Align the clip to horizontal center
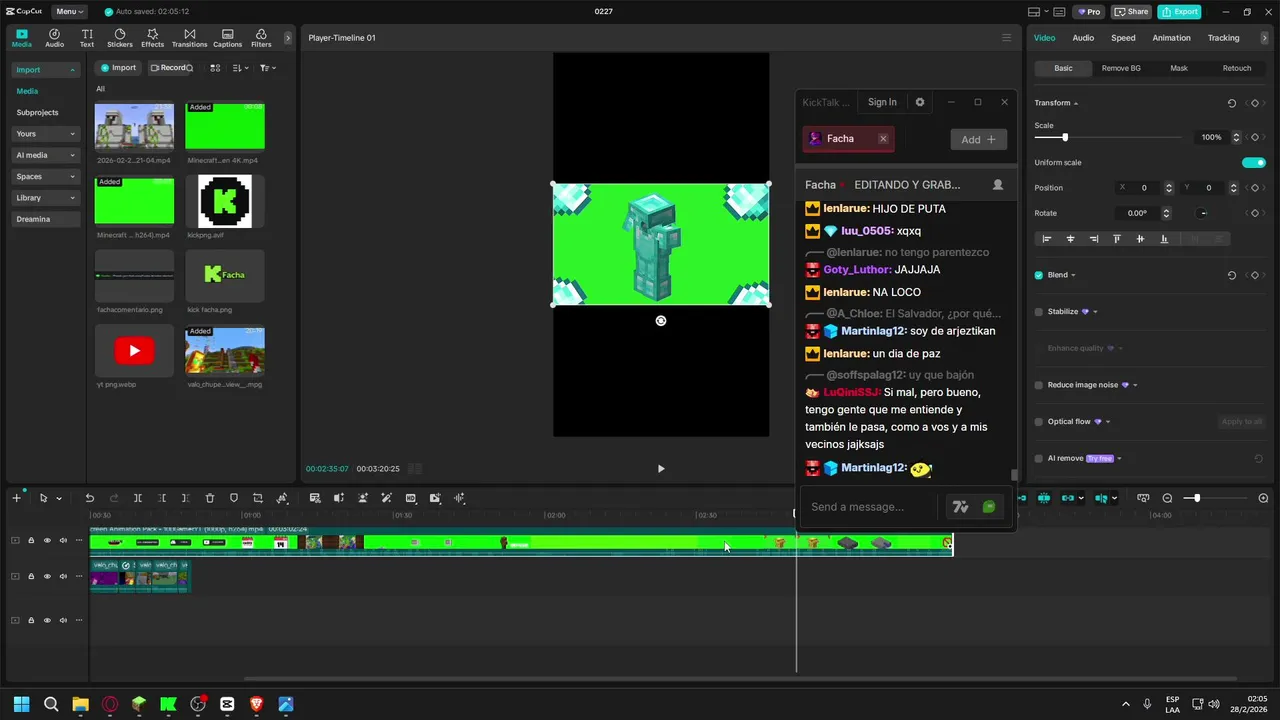 click(x=1070, y=239)
